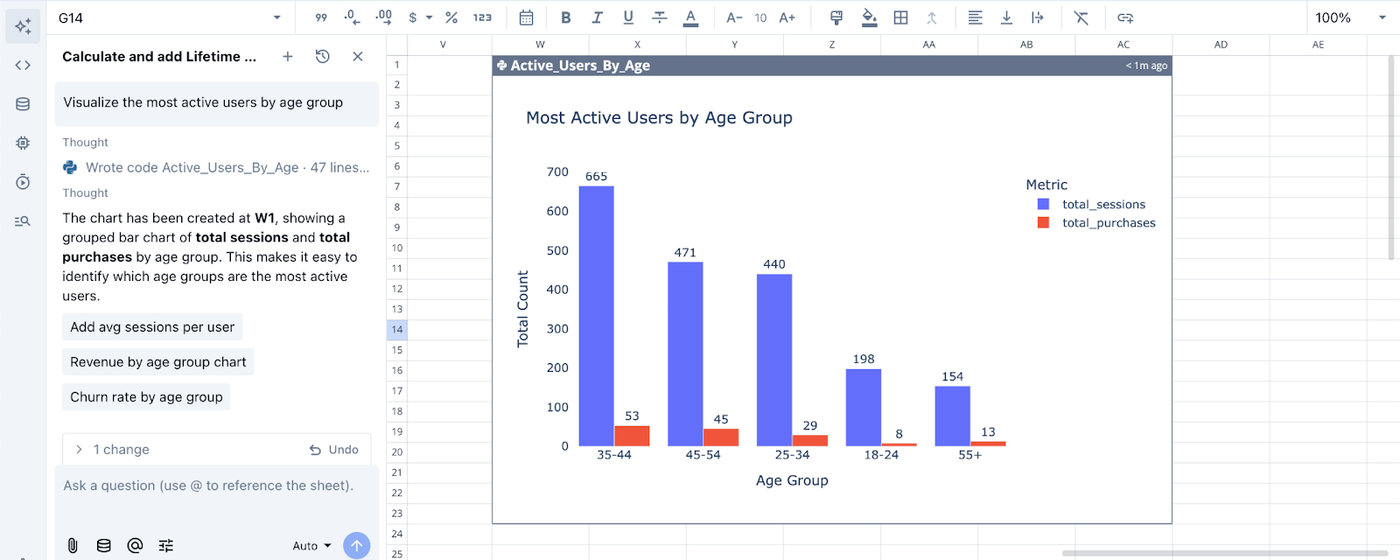Viewport: 1400px width, 560px height.
Task: Click the database icon below chat input
Action: [103, 546]
